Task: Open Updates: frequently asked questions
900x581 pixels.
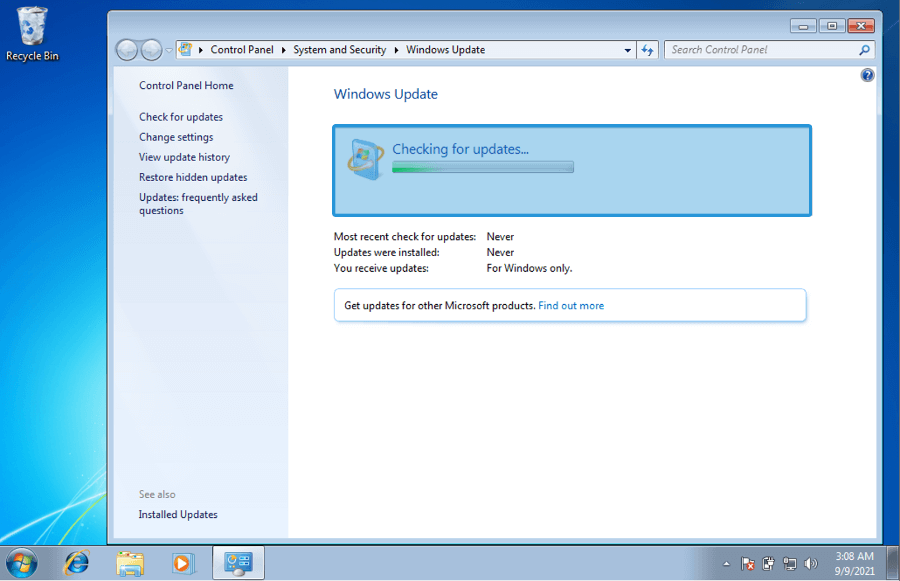Action: pyautogui.click(x=198, y=204)
